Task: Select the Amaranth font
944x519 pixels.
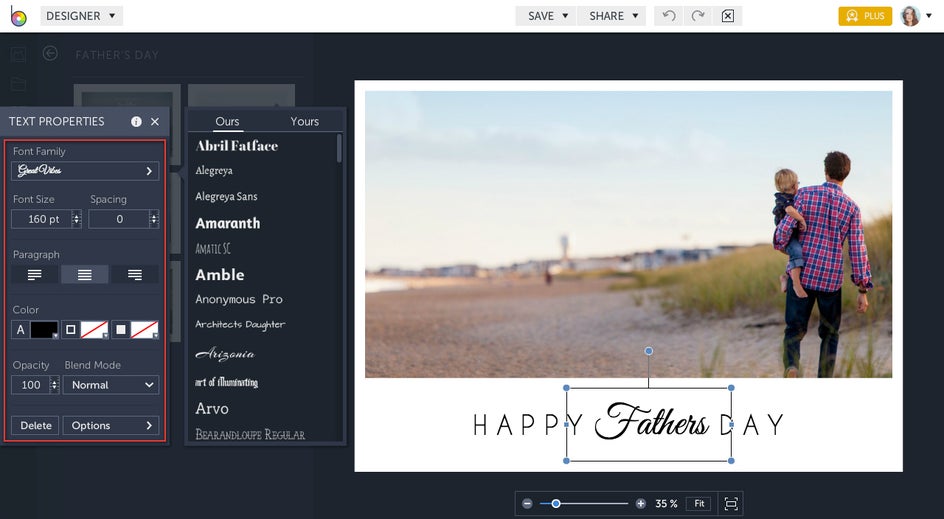Action: 228,223
